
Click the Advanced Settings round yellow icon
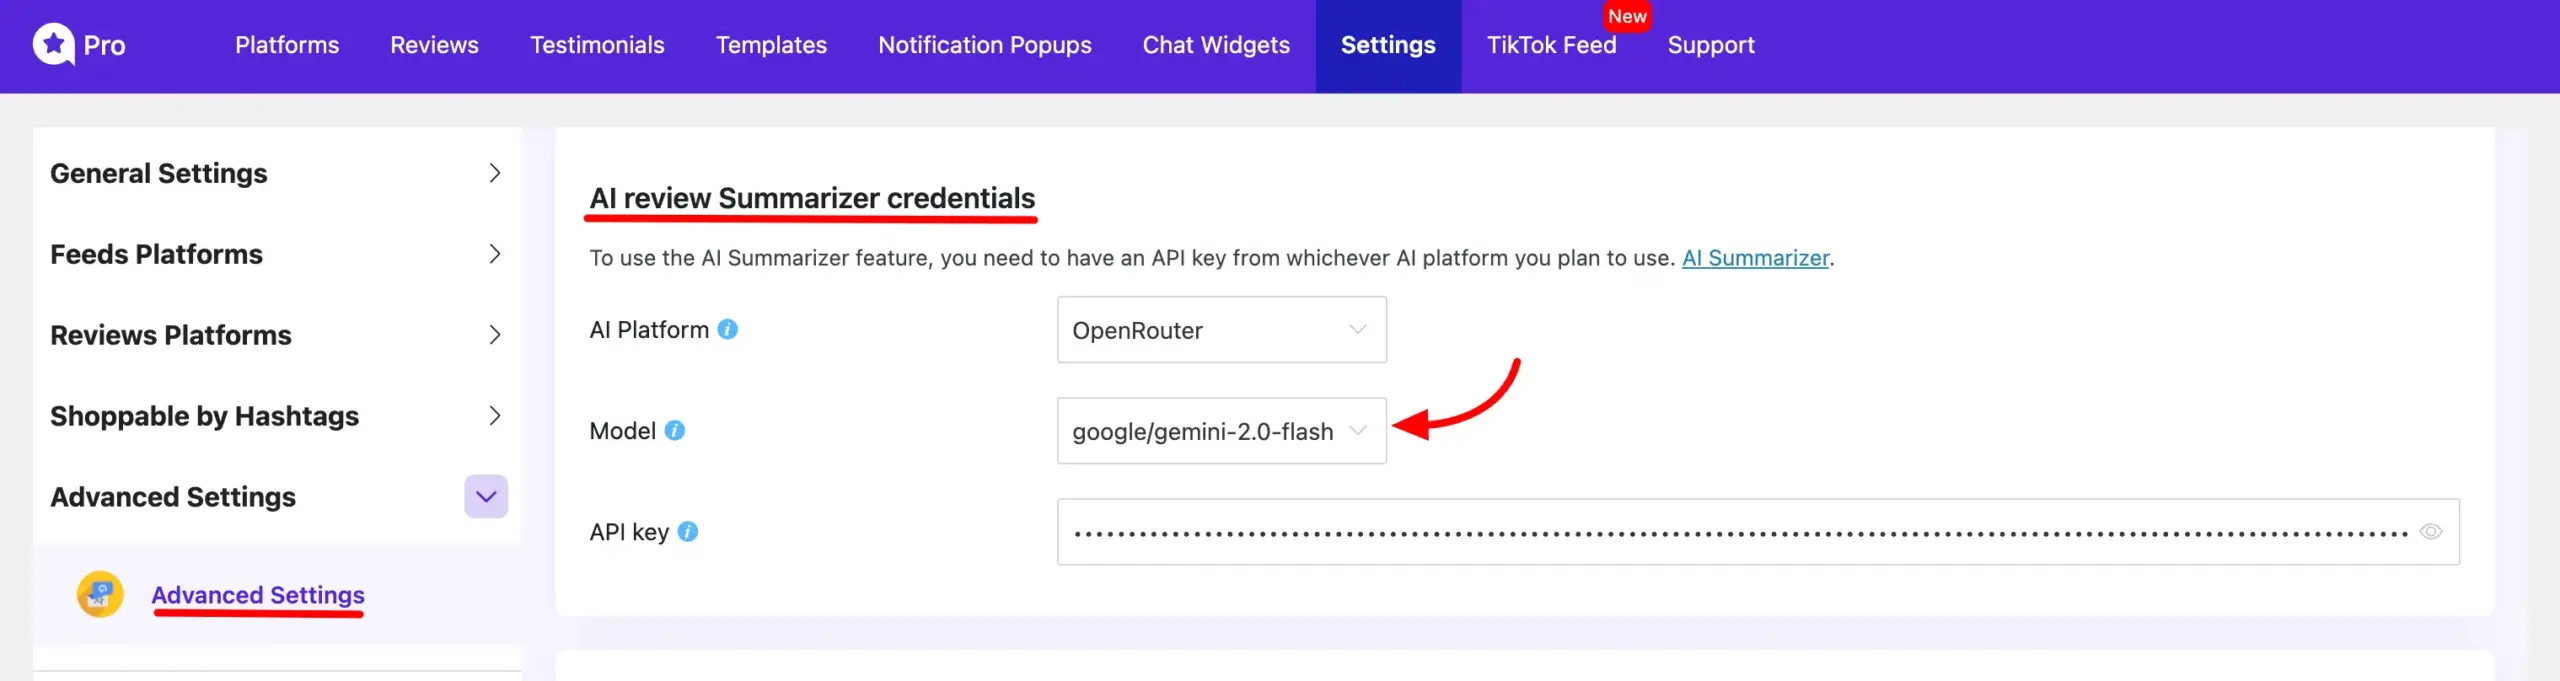(x=100, y=594)
